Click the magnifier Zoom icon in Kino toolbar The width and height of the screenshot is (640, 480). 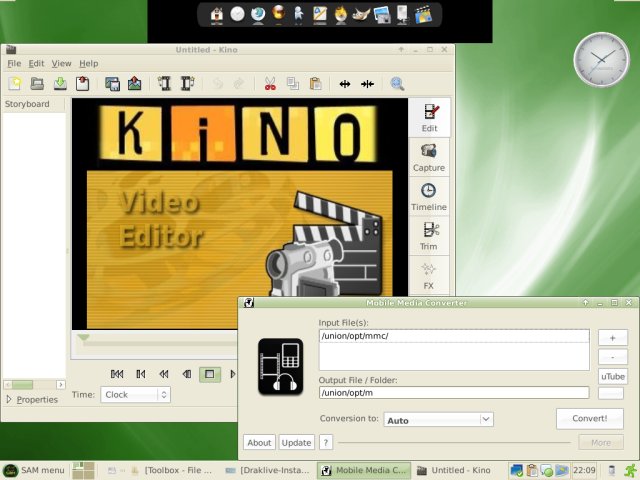tap(397, 84)
